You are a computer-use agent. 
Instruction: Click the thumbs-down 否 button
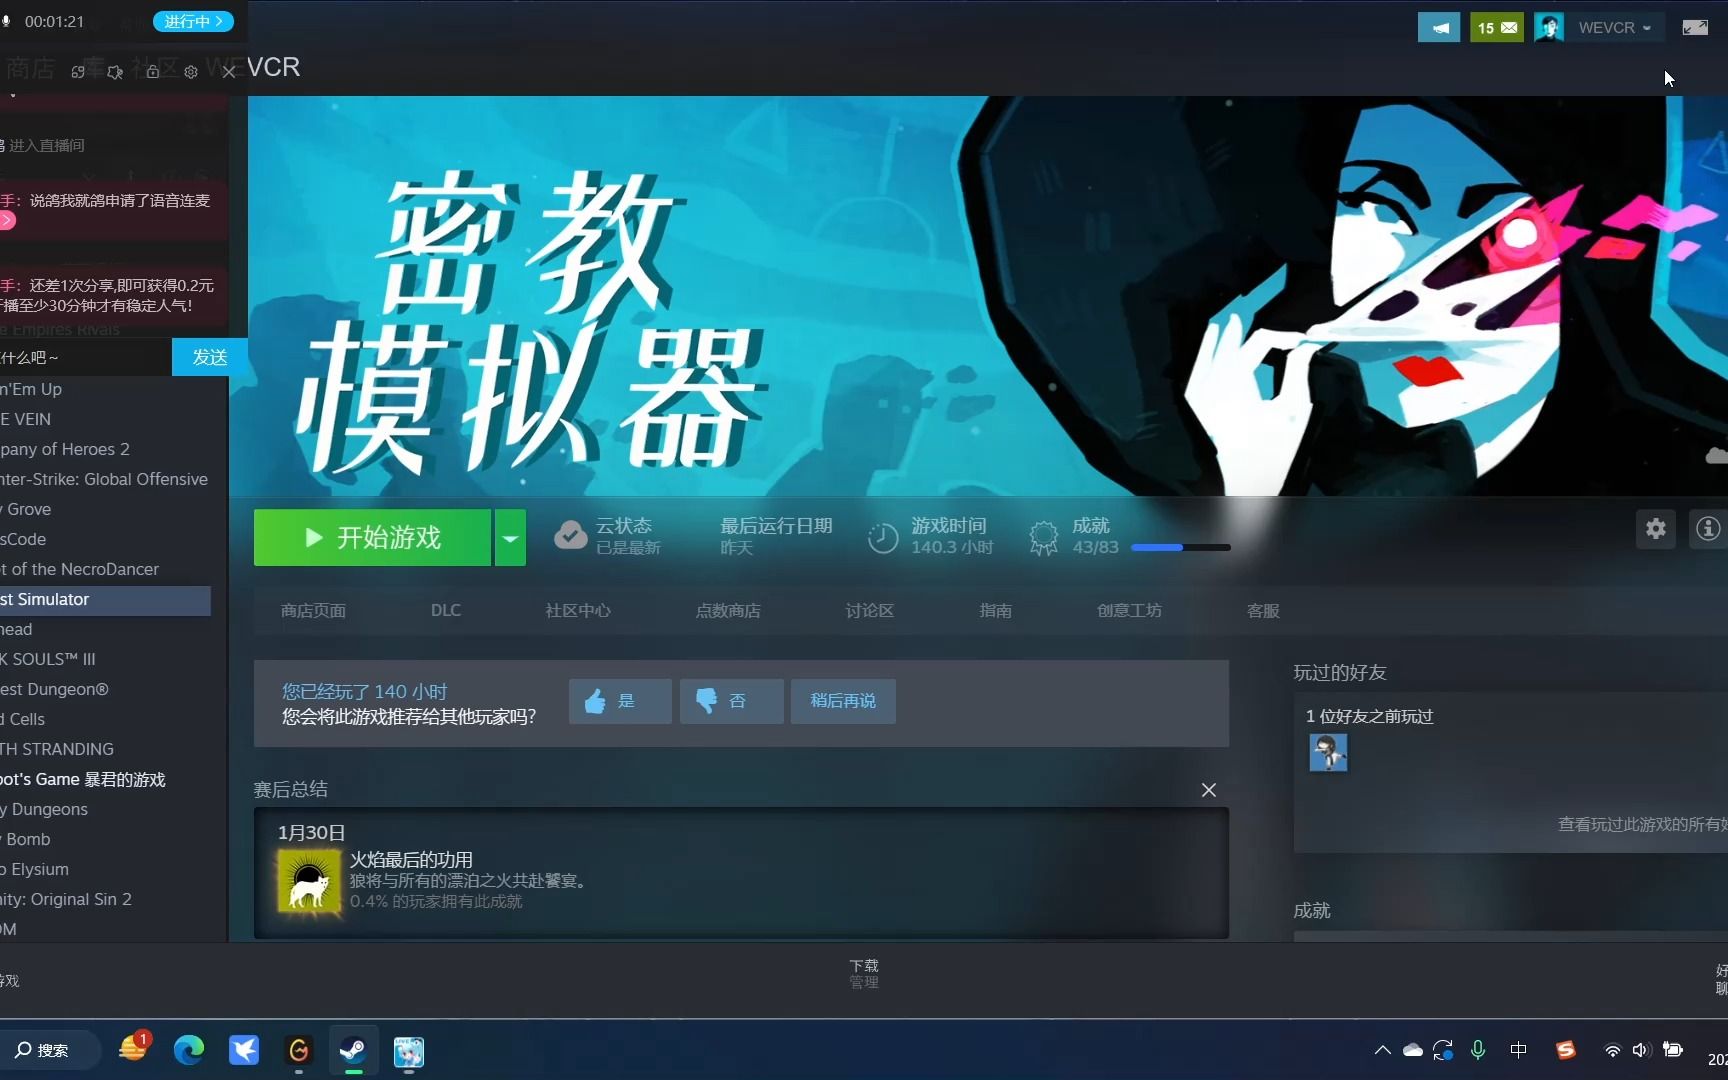point(731,701)
